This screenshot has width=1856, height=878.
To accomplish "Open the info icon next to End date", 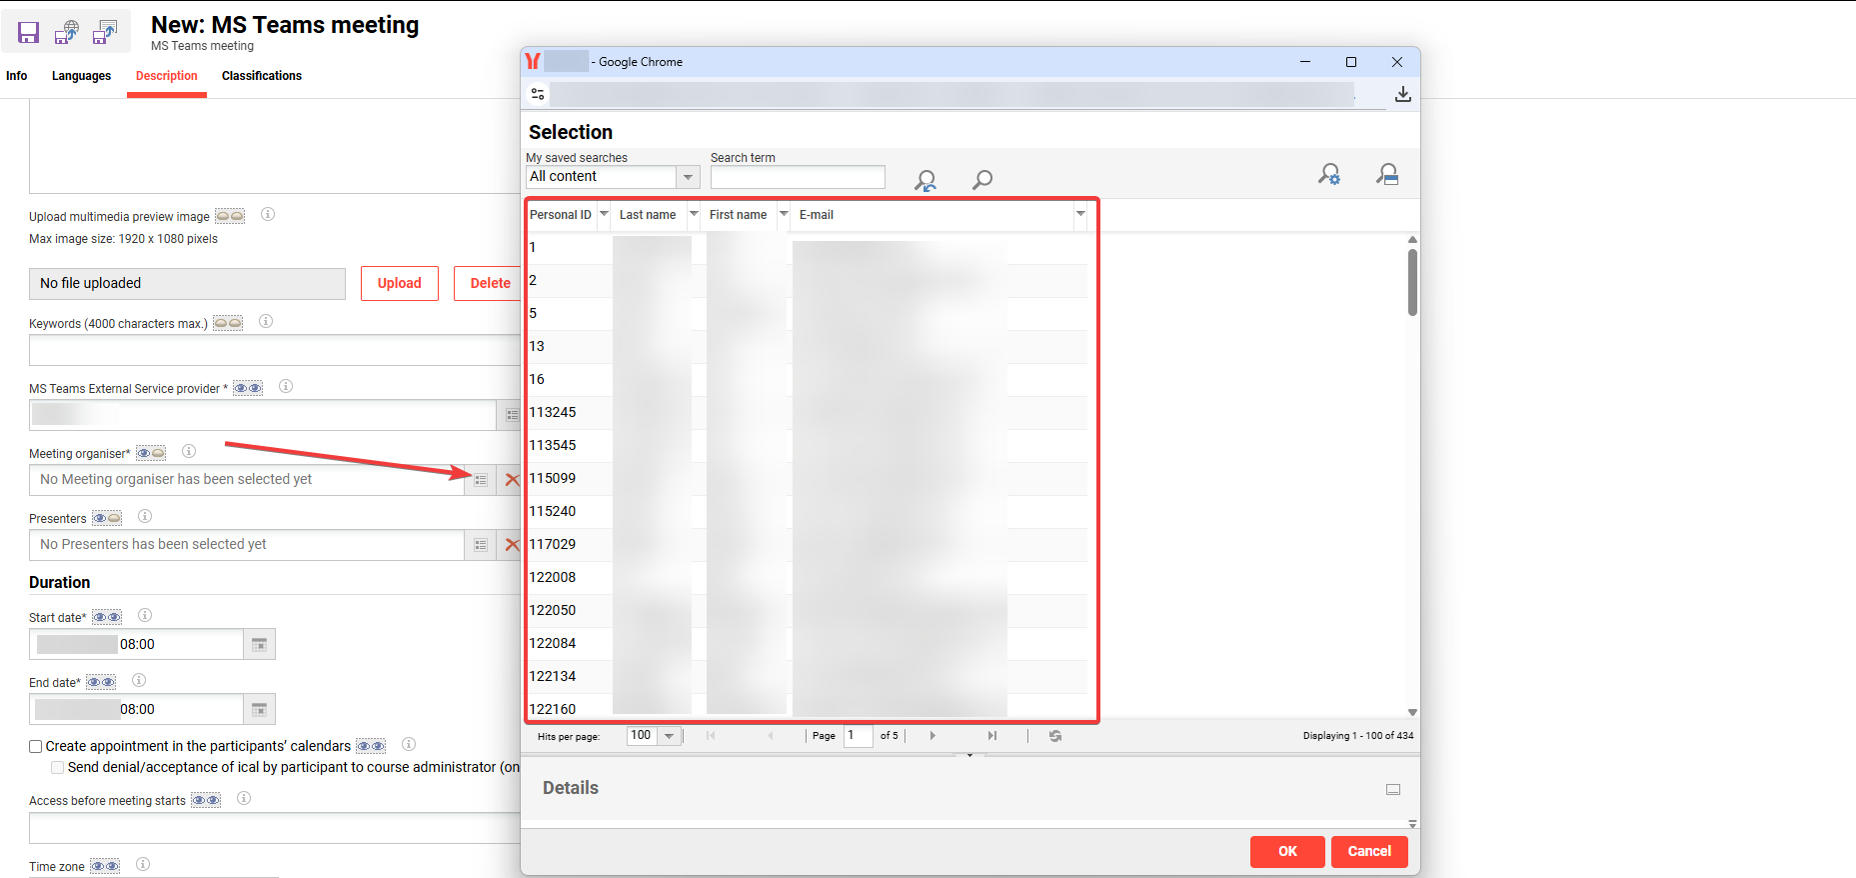I will [139, 681].
